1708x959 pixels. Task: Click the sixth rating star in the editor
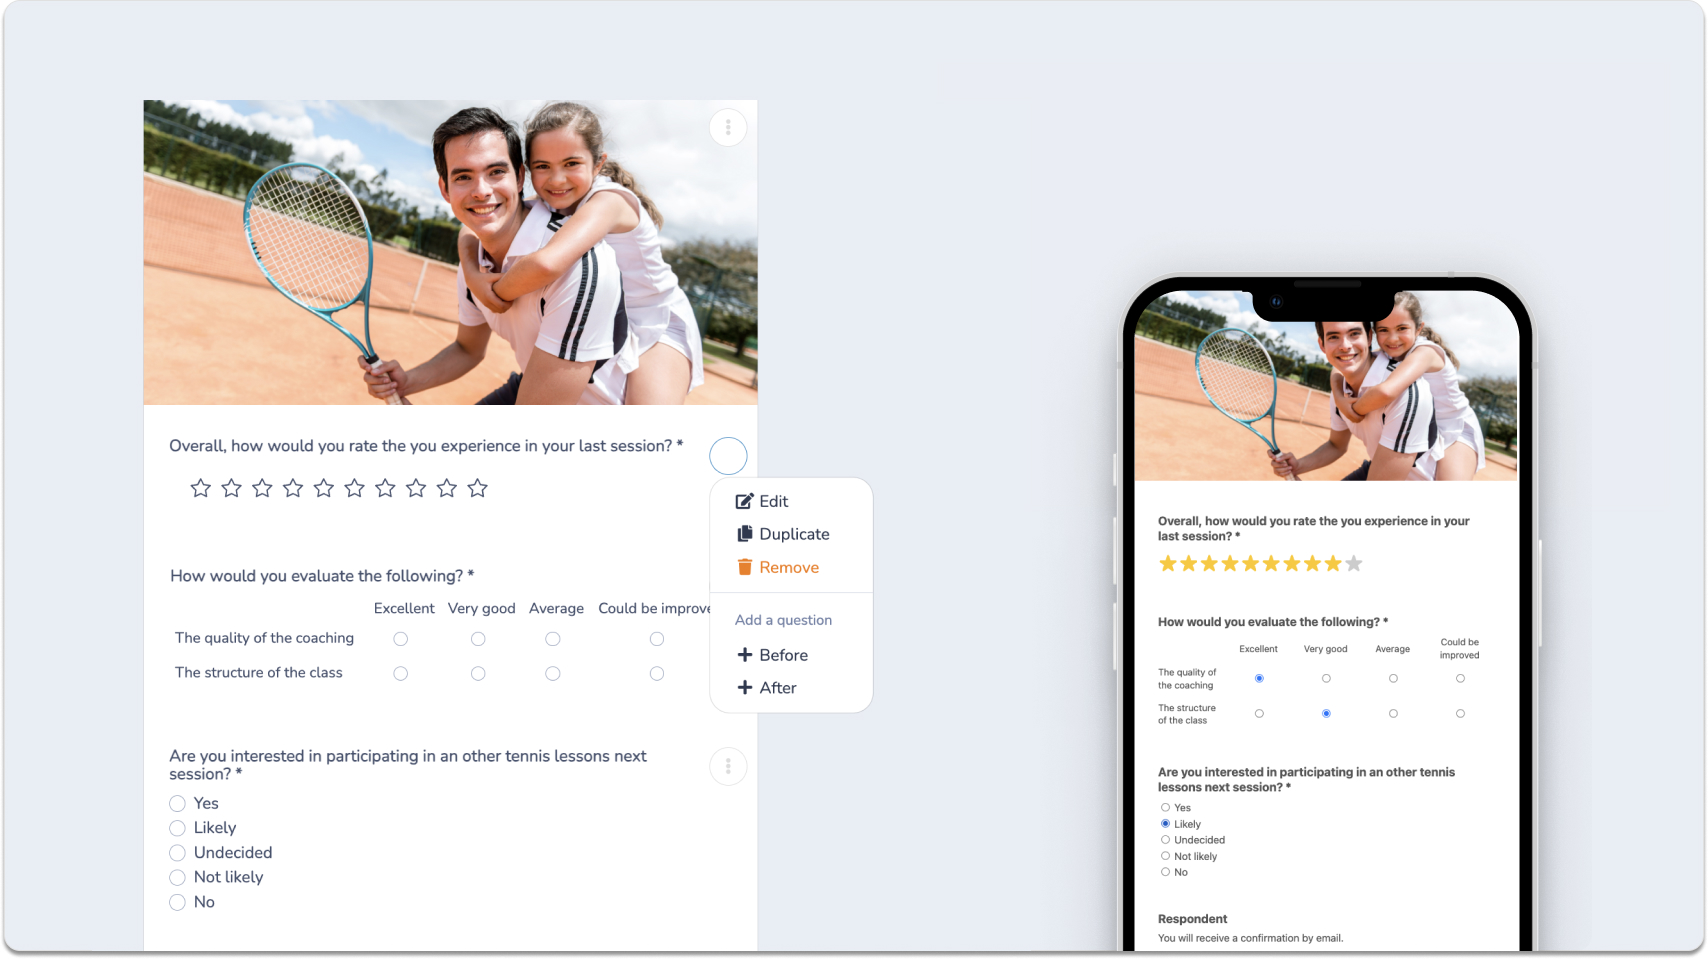355,488
